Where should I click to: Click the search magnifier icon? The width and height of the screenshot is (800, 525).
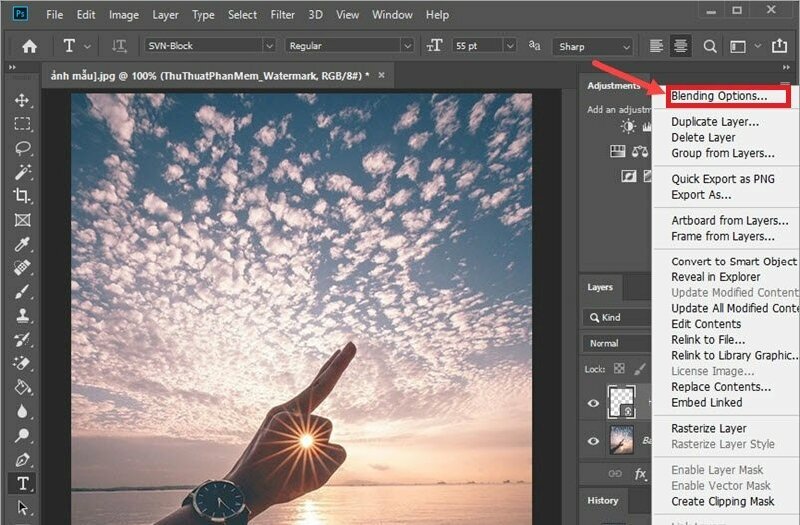[710, 46]
